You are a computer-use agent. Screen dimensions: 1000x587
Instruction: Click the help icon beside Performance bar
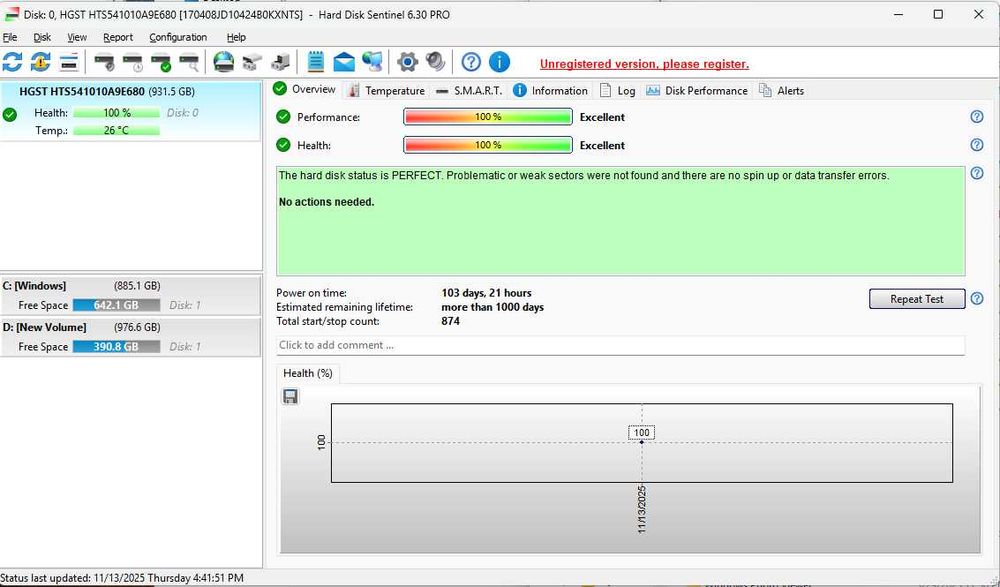977,117
